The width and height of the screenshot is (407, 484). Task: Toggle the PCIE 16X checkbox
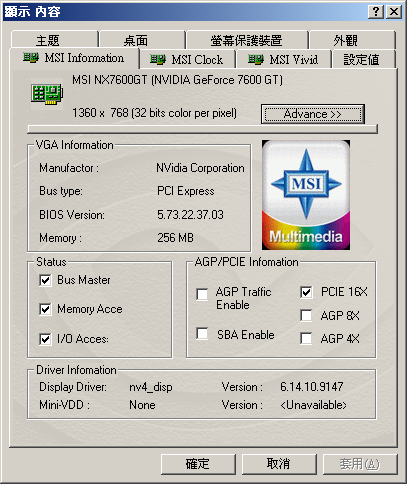click(306, 292)
